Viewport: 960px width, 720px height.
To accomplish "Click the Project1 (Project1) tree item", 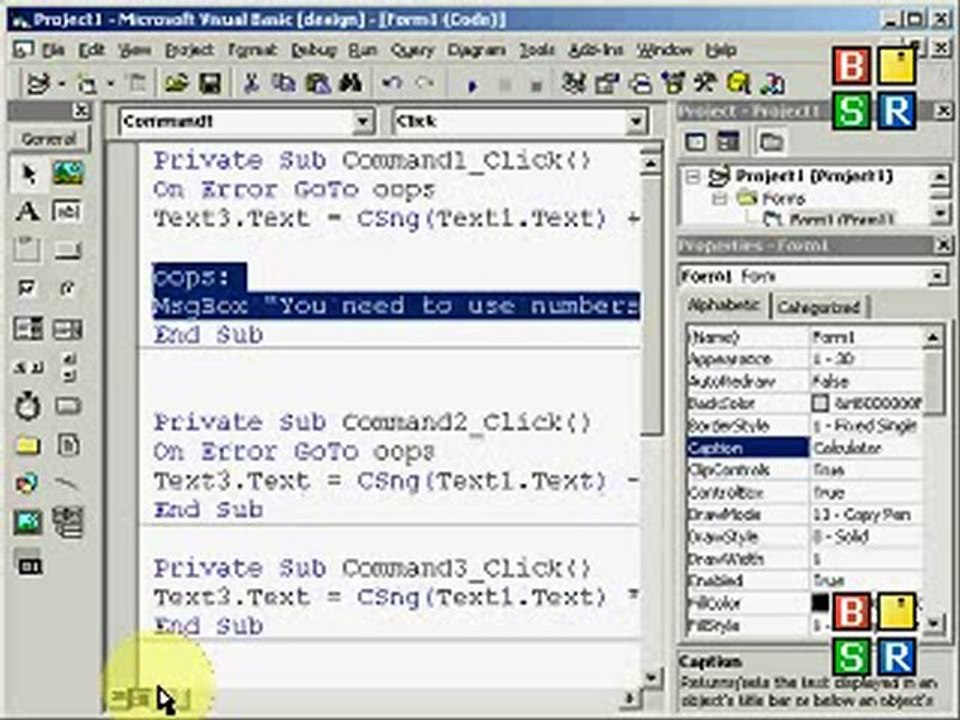I will 814,177.
